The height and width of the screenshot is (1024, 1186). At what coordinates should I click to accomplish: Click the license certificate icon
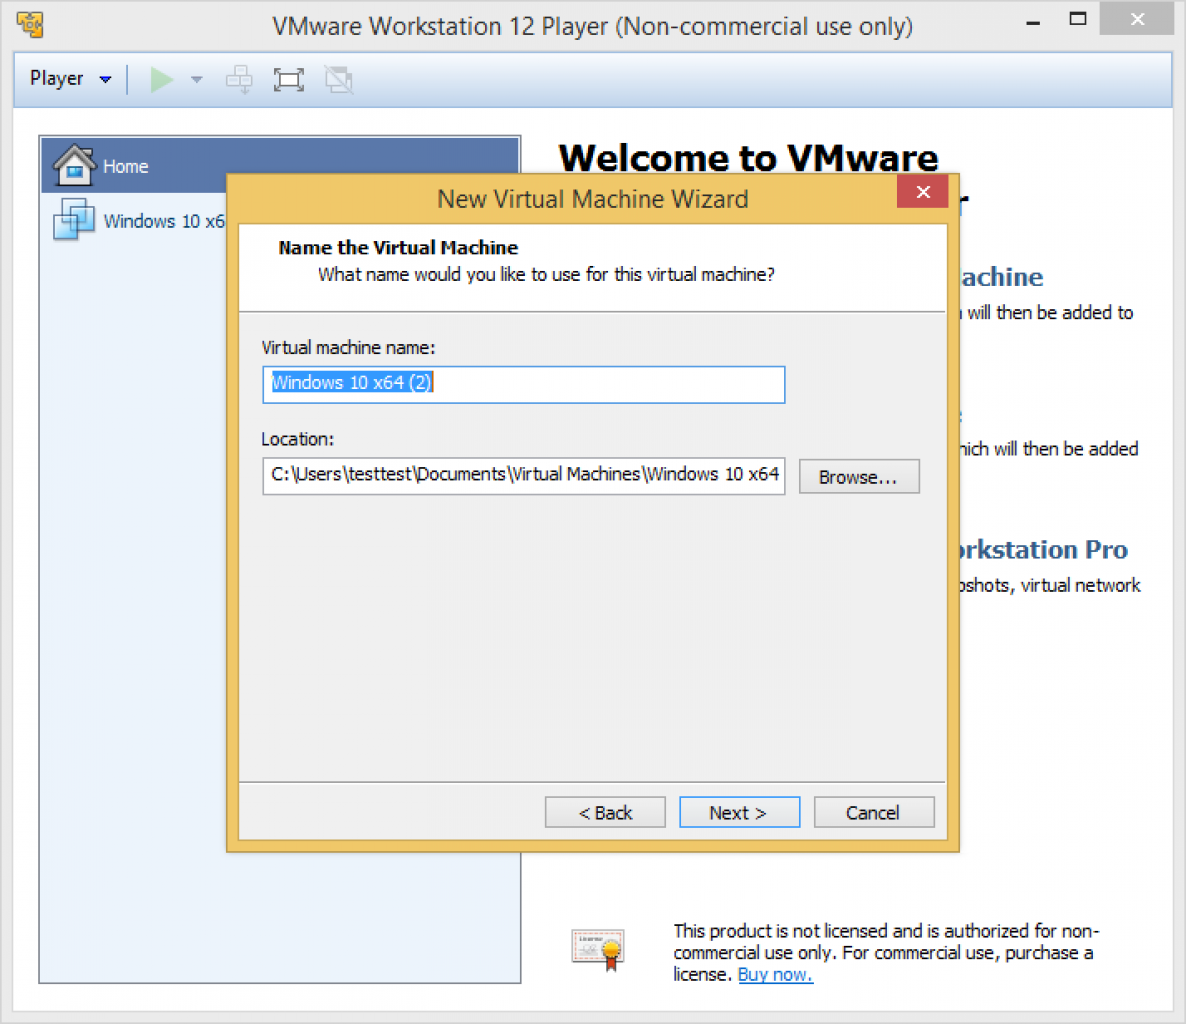(598, 950)
